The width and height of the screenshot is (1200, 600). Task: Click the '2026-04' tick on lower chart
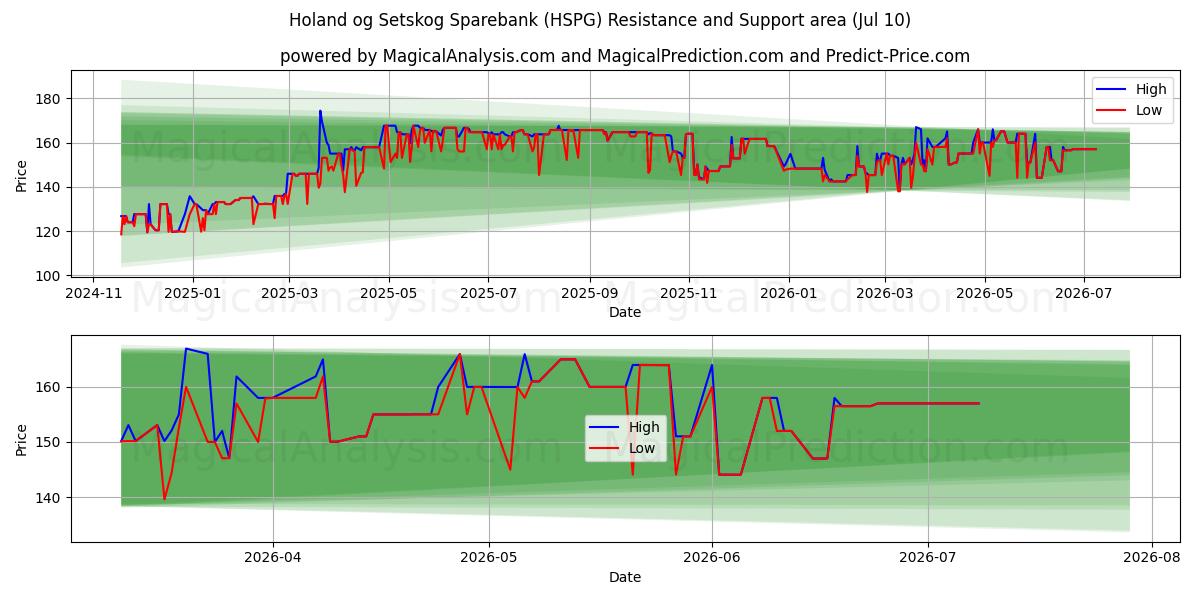(273, 559)
